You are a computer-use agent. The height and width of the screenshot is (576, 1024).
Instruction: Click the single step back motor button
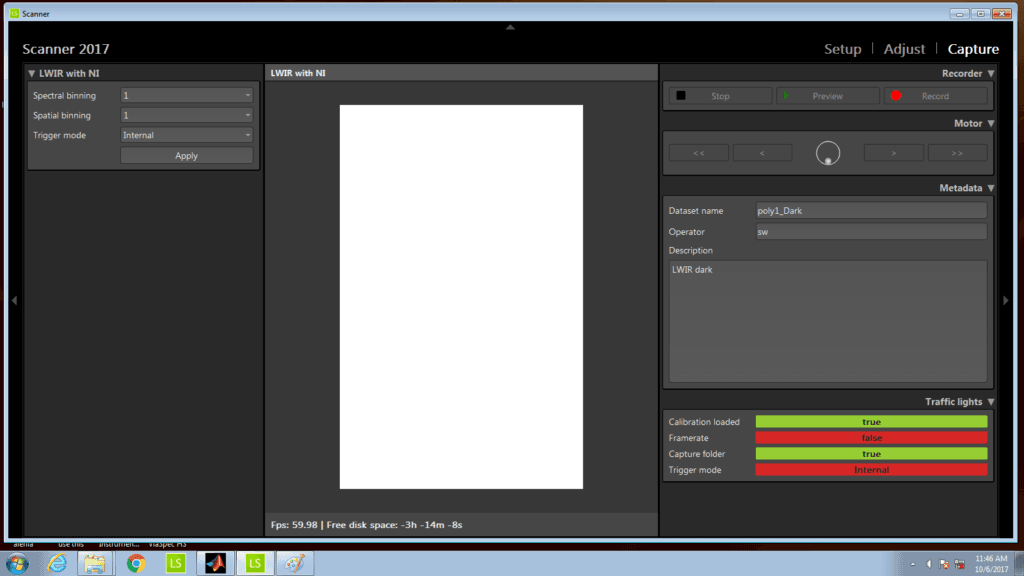click(x=762, y=153)
